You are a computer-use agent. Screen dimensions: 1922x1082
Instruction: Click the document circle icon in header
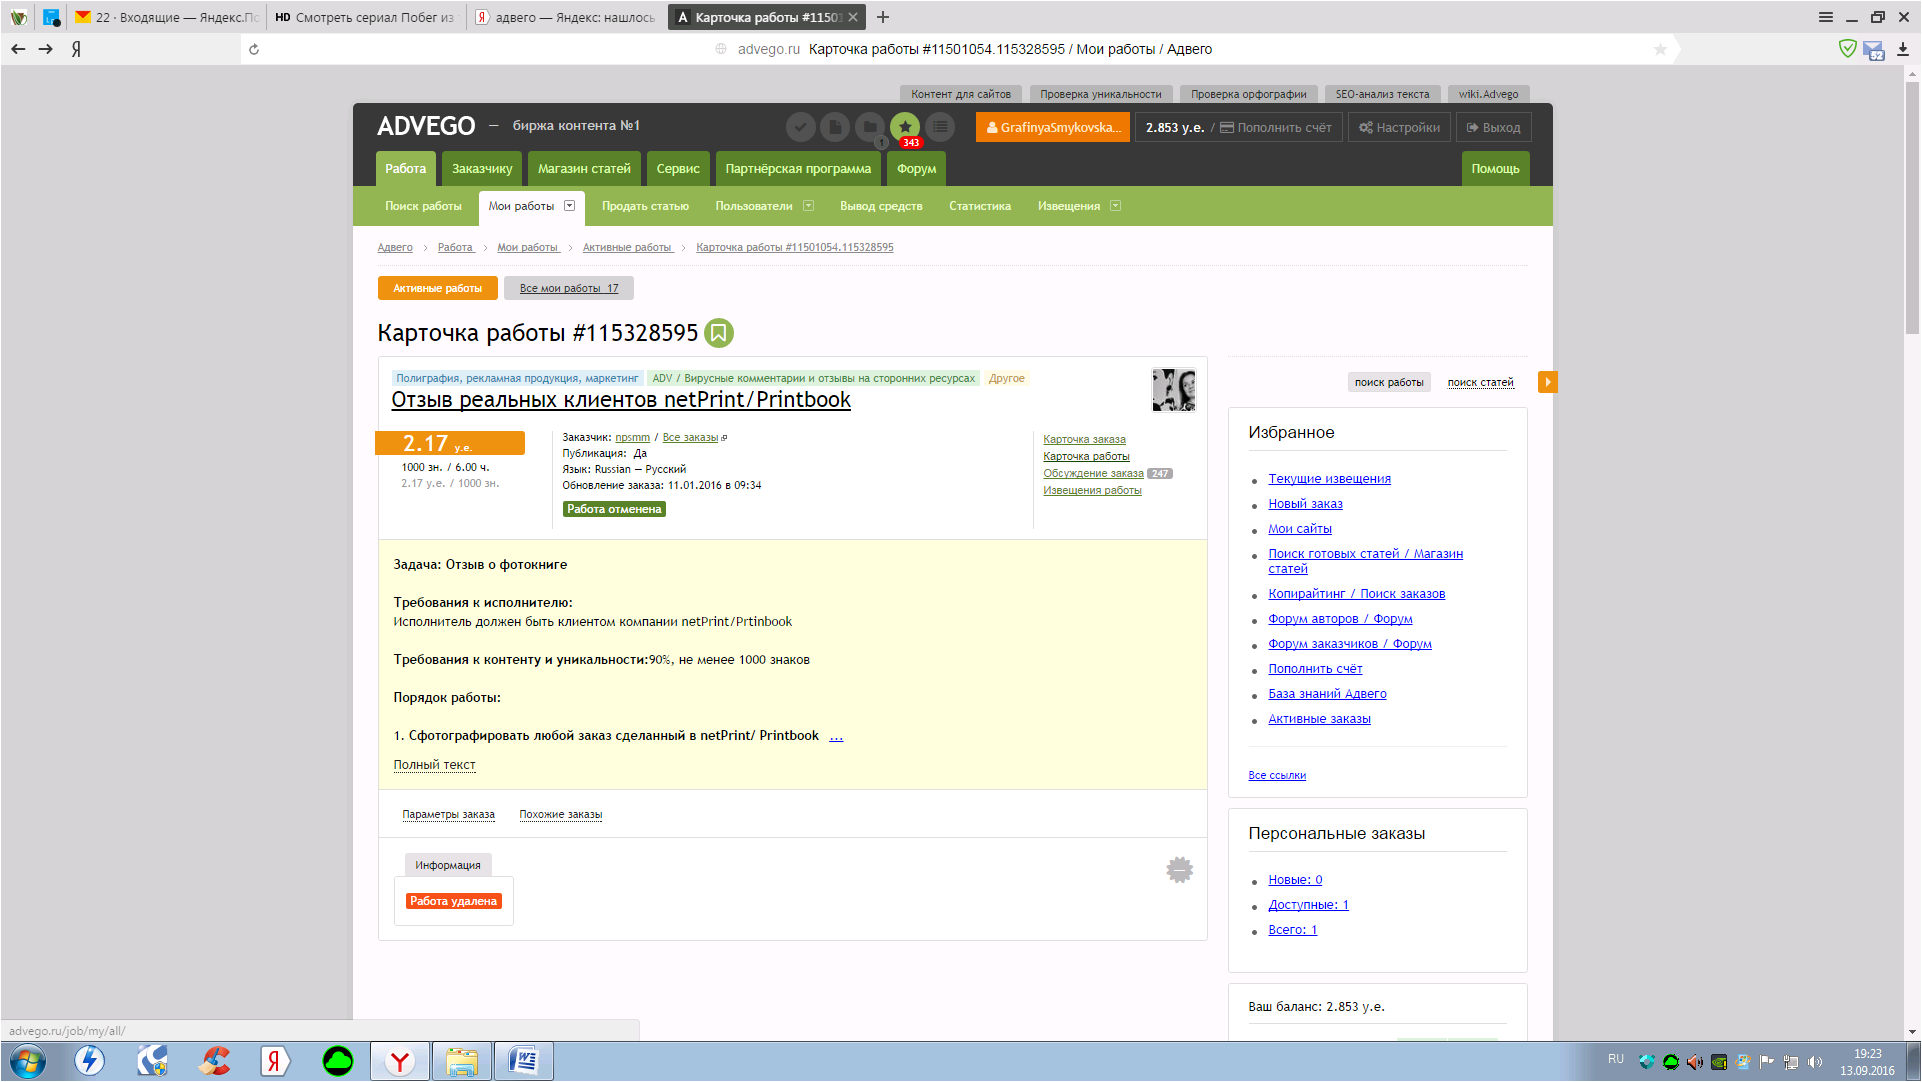point(835,127)
